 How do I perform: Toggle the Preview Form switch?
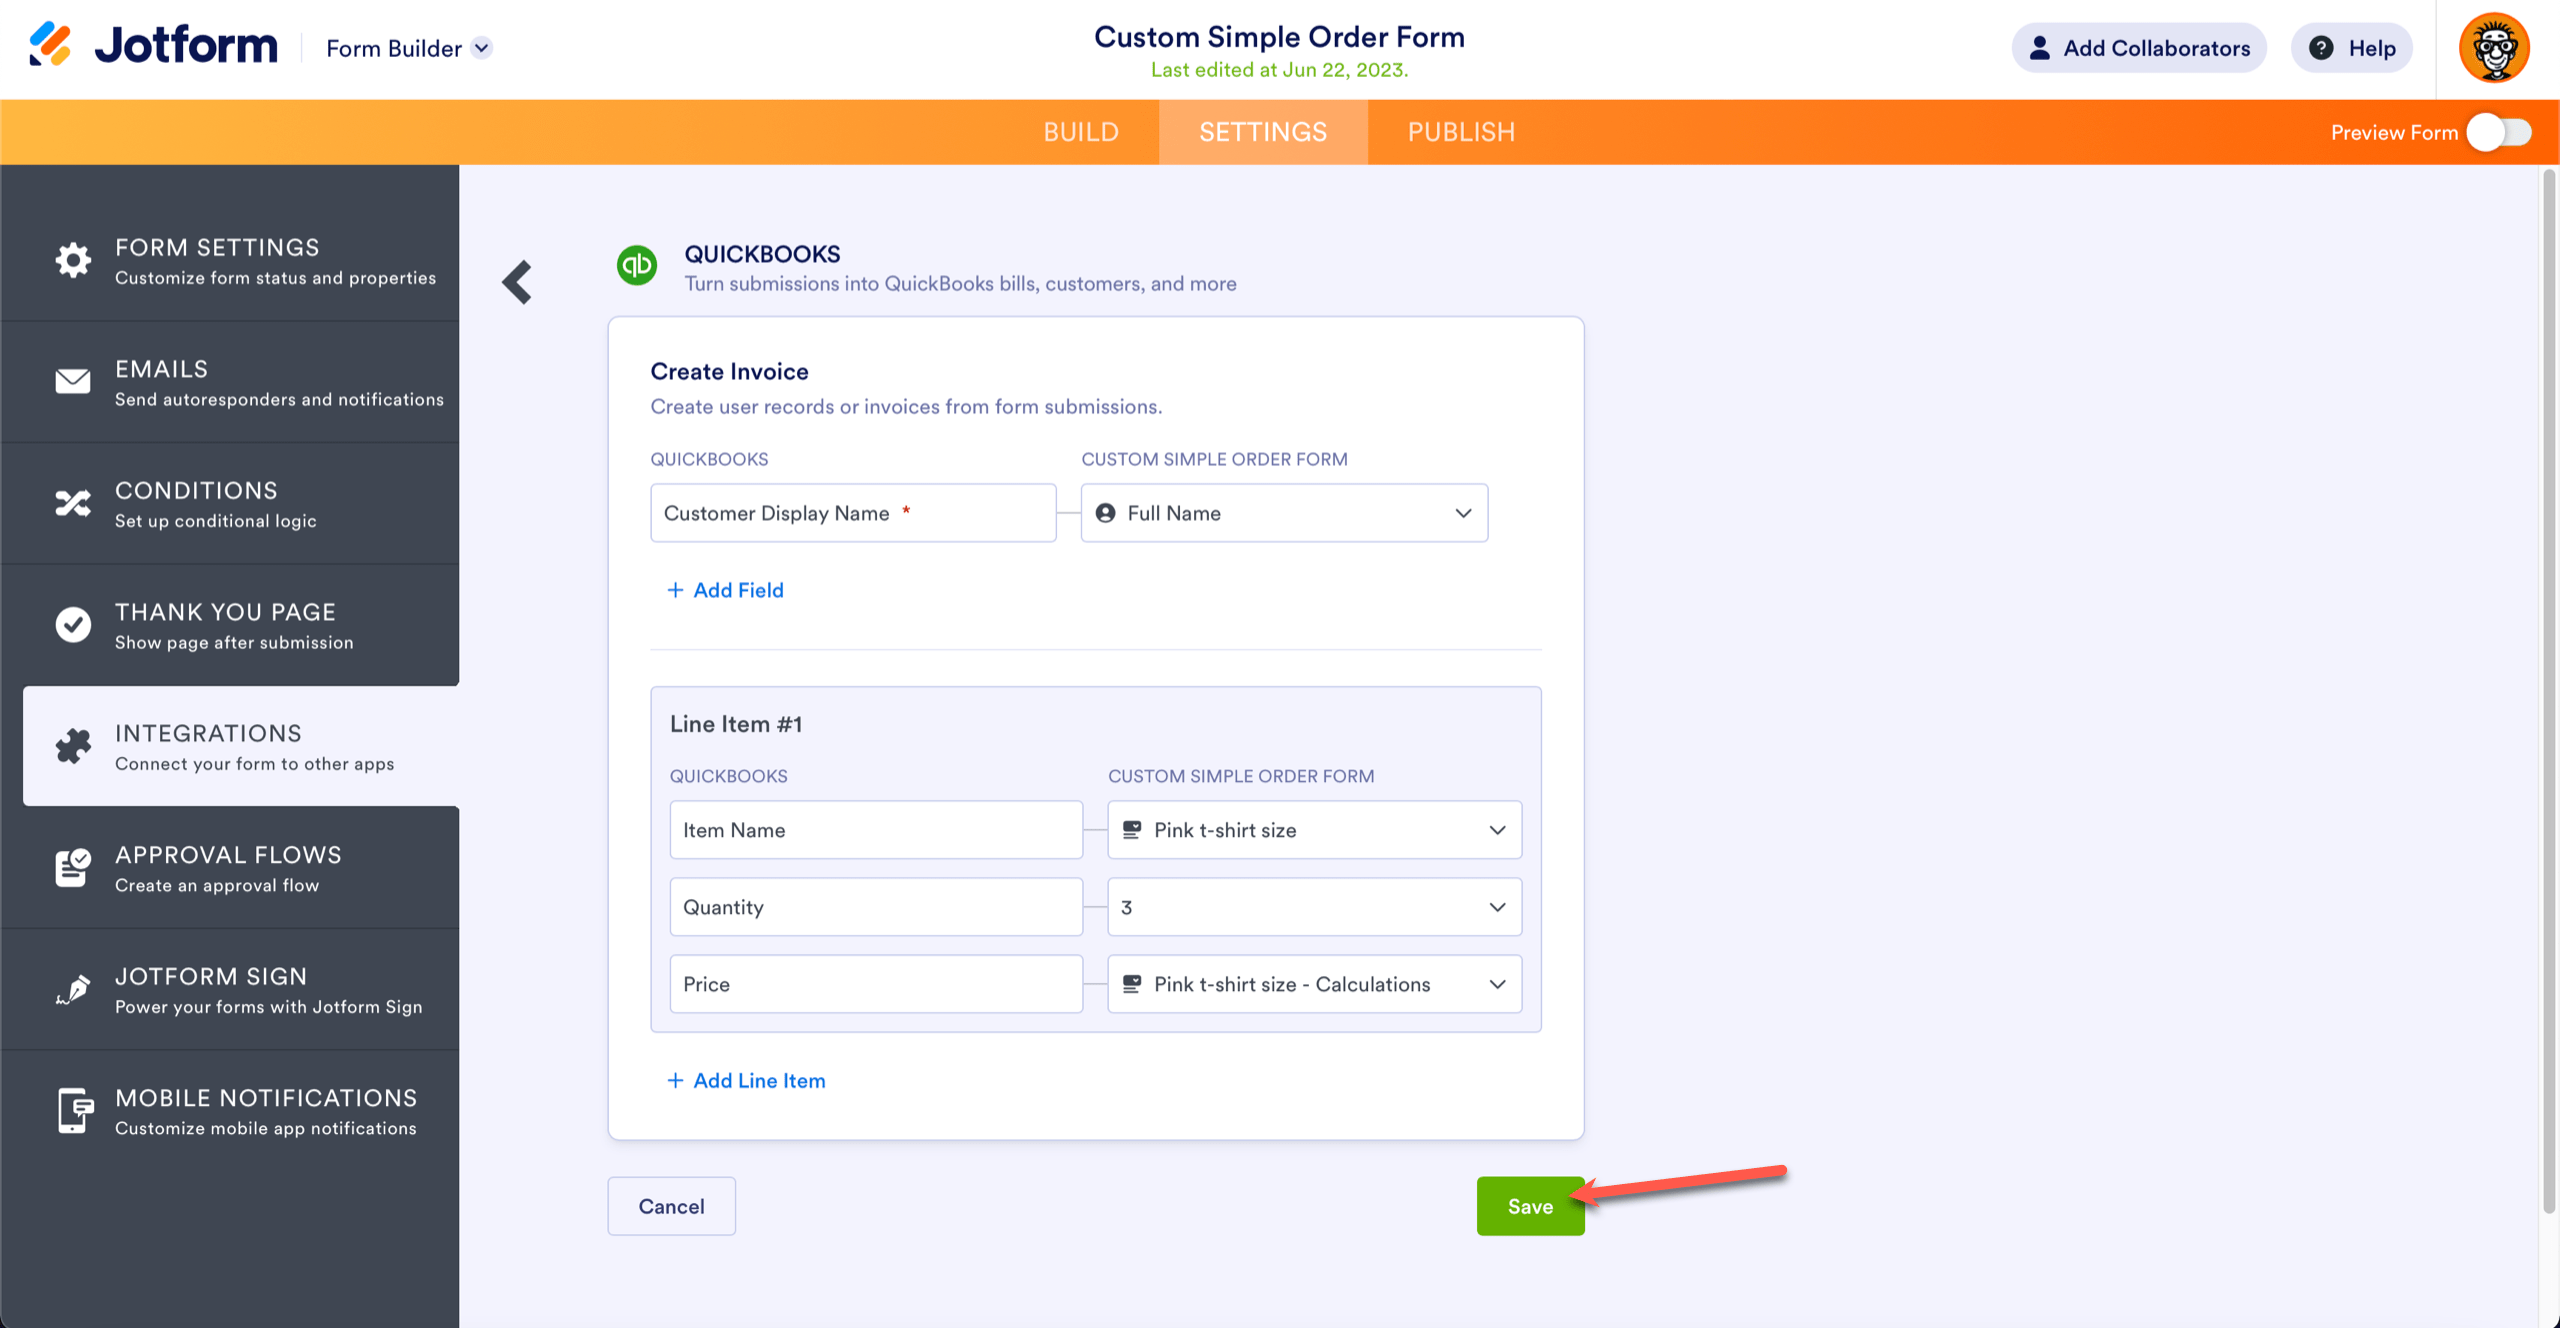pos(2499,132)
